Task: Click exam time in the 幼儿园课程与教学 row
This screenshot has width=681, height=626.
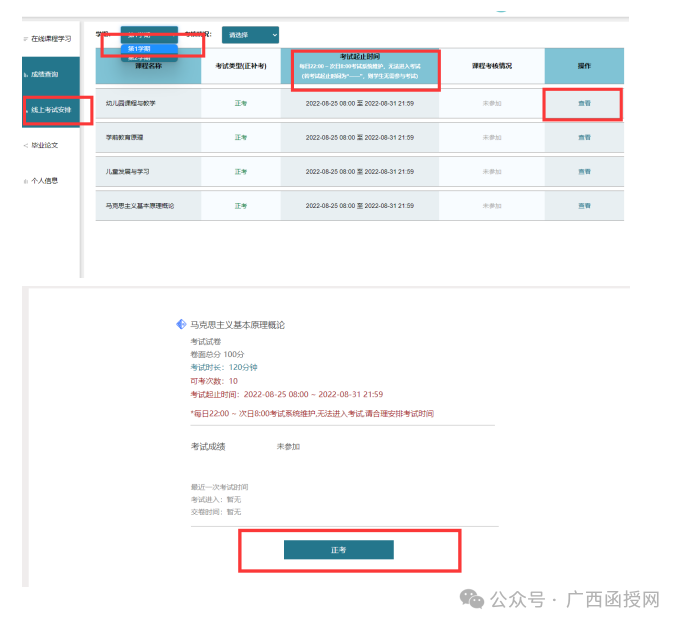Action: click(x=360, y=103)
